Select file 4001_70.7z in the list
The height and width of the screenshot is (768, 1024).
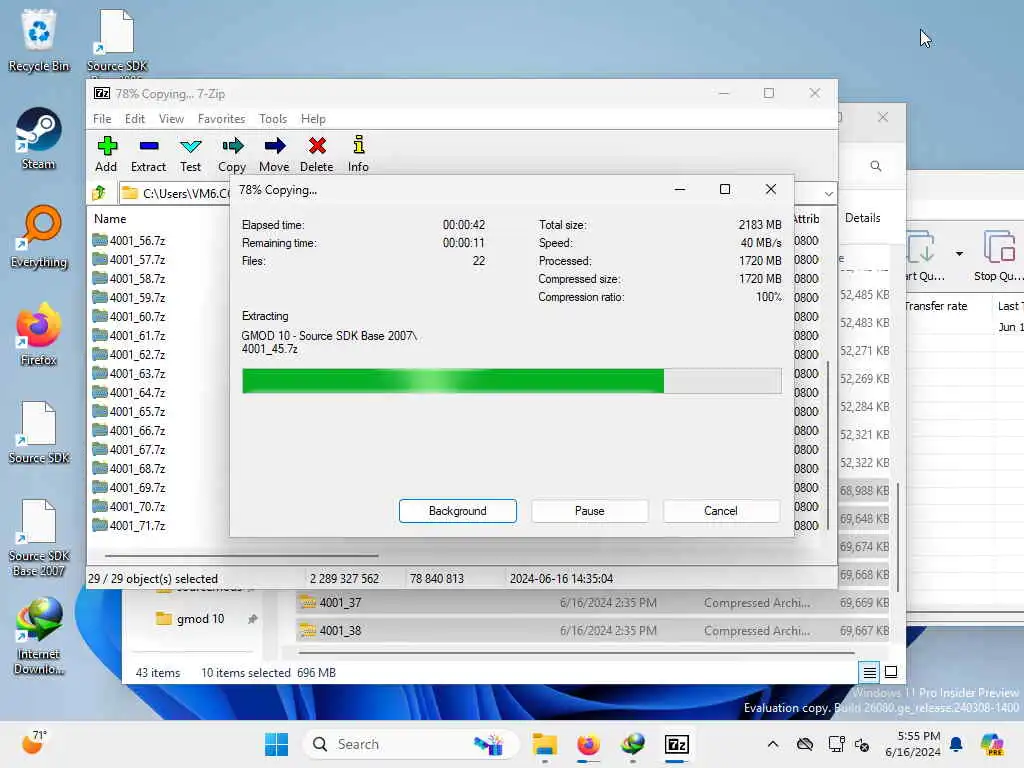click(129, 506)
